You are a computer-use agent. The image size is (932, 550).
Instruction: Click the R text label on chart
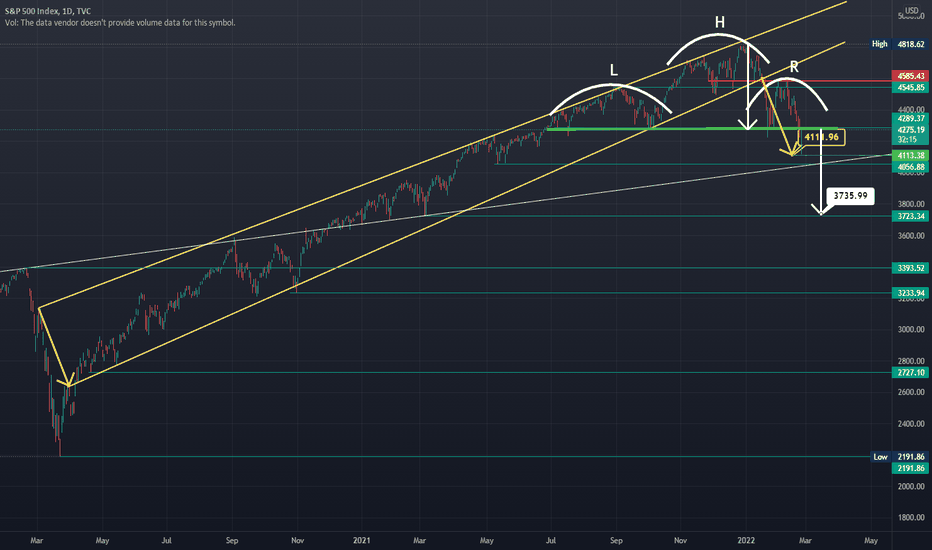pyautogui.click(x=794, y=67)
